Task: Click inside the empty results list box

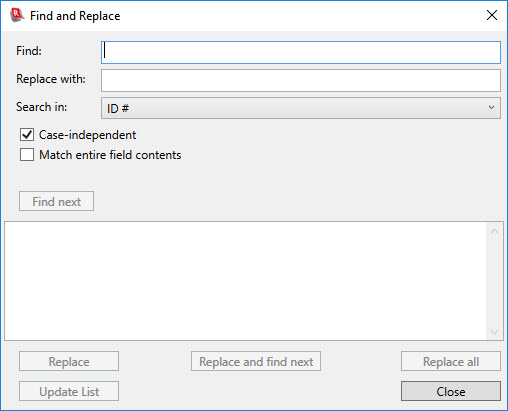Action: click(x=245, y=281)
